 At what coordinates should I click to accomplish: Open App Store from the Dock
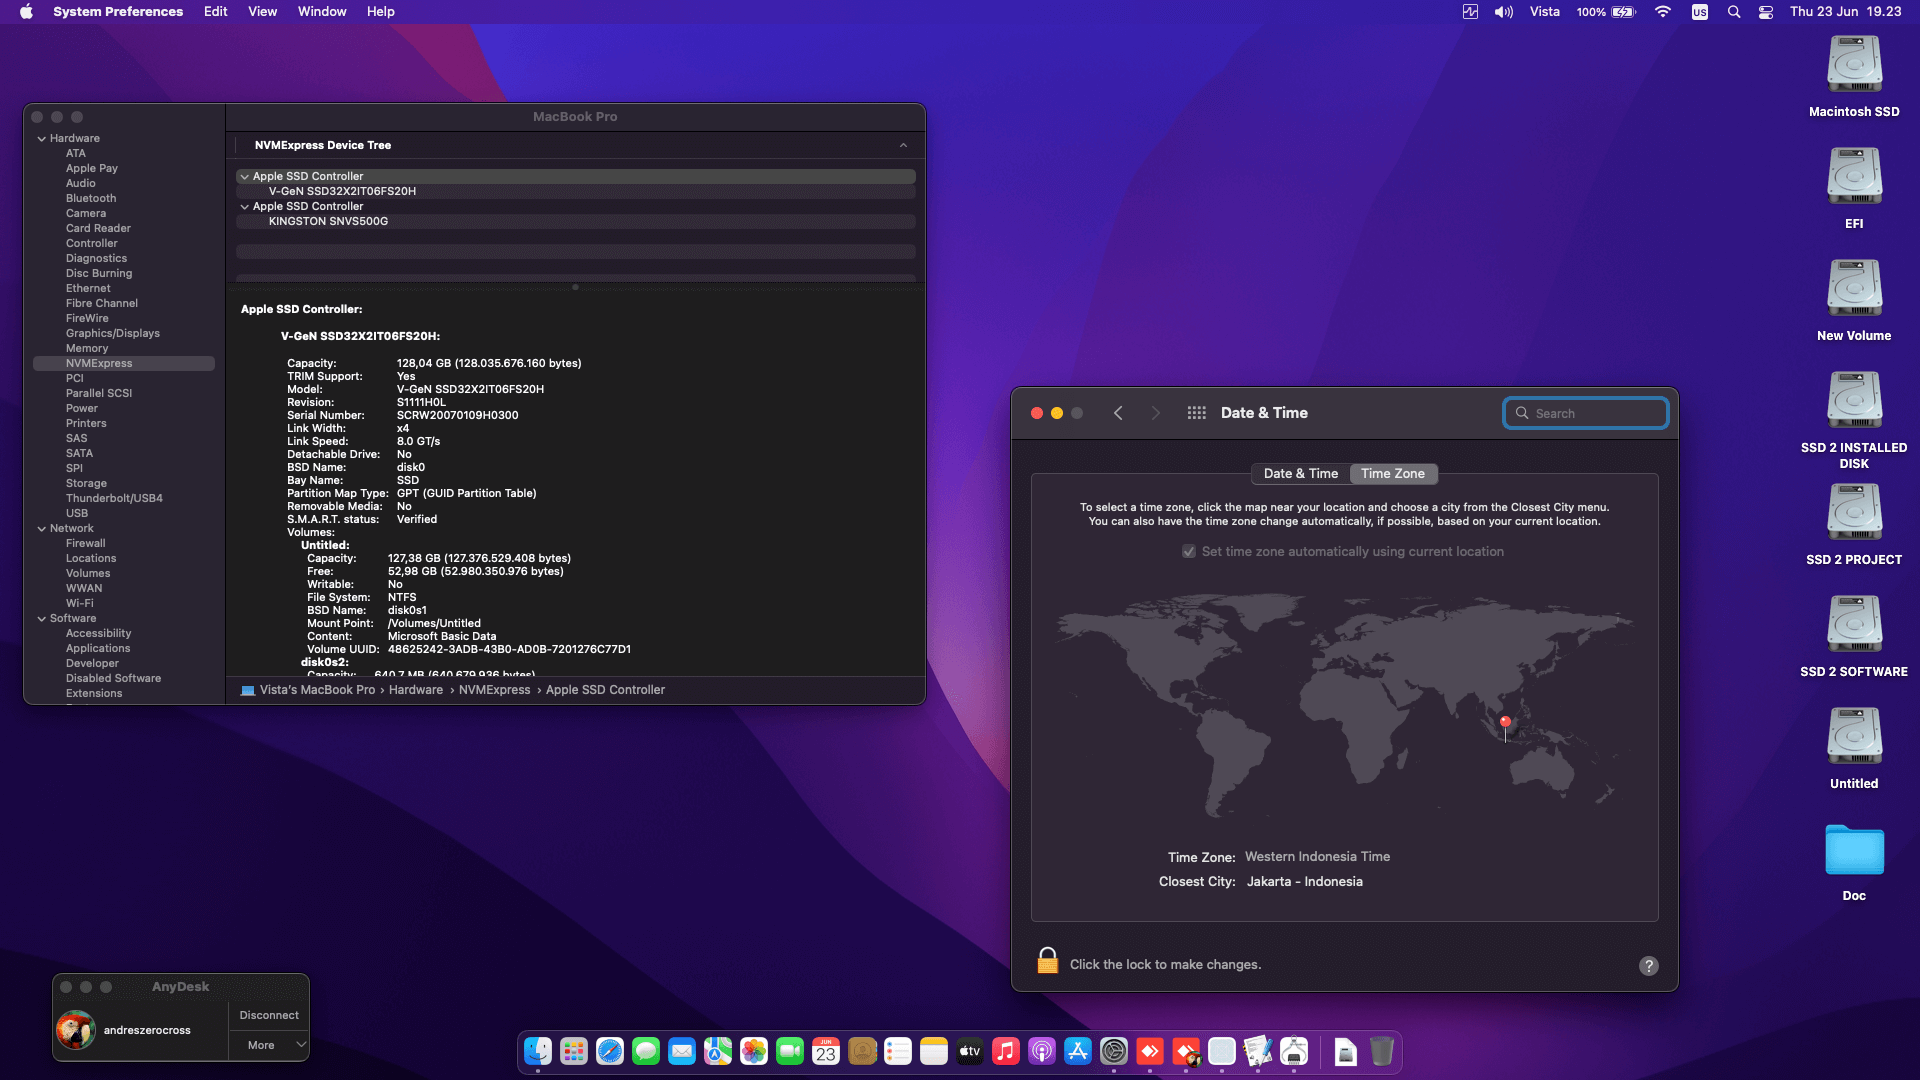pos(1078,1051)
